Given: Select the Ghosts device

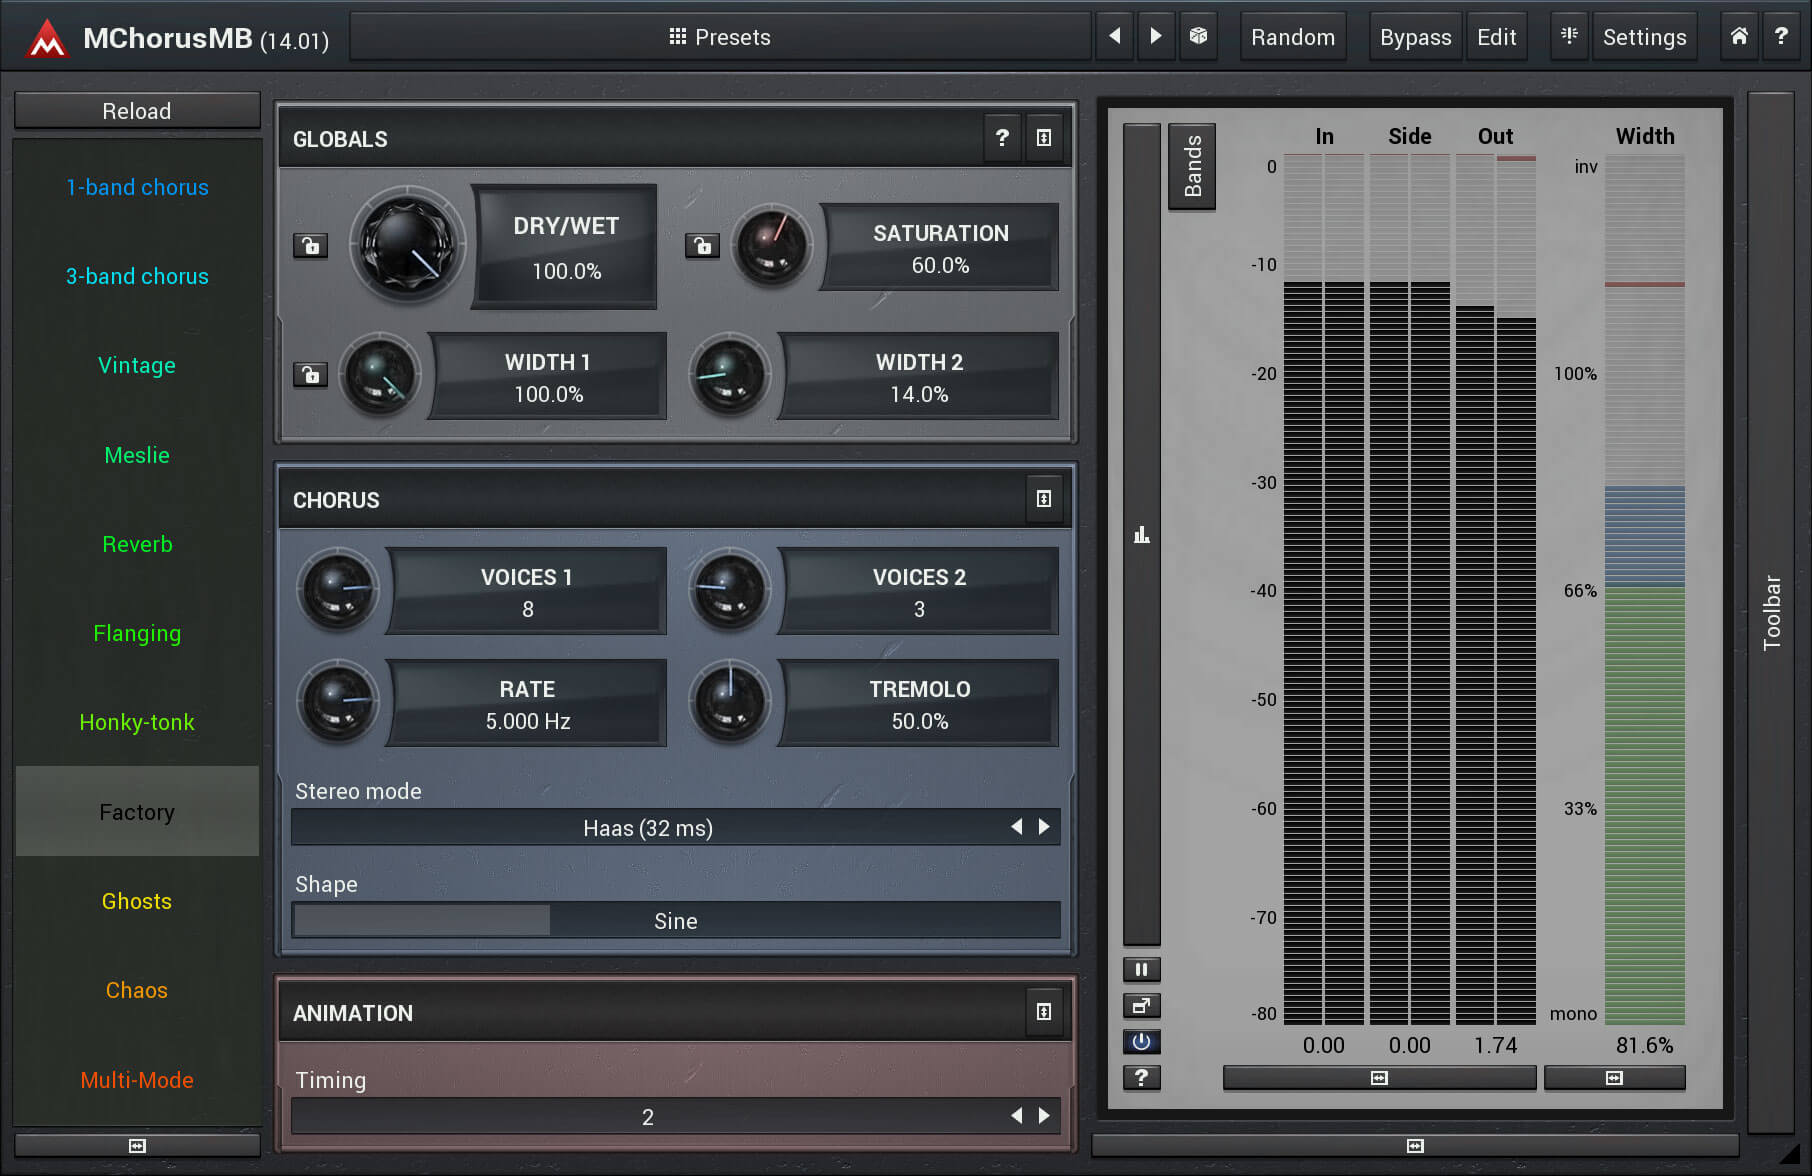Looking at the screenshot, I should click(x=137, y=901).
